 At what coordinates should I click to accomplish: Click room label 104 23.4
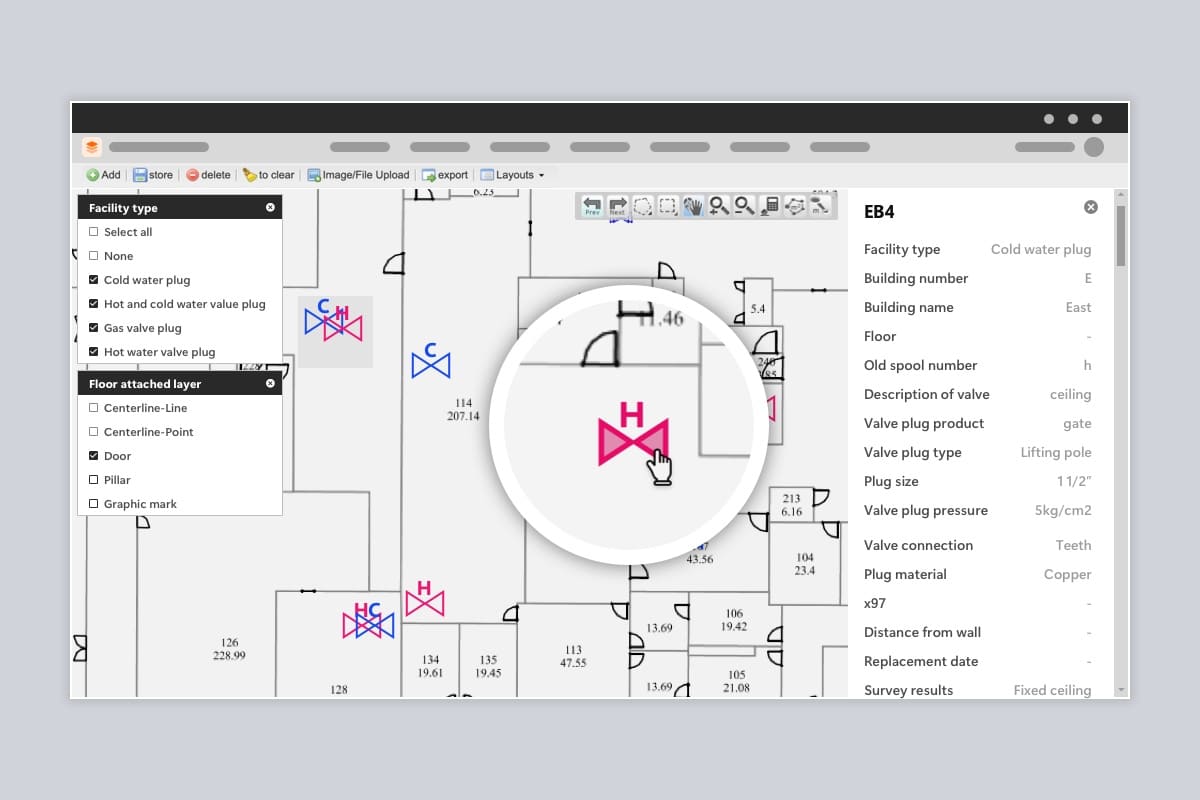[x=805, y=564]
